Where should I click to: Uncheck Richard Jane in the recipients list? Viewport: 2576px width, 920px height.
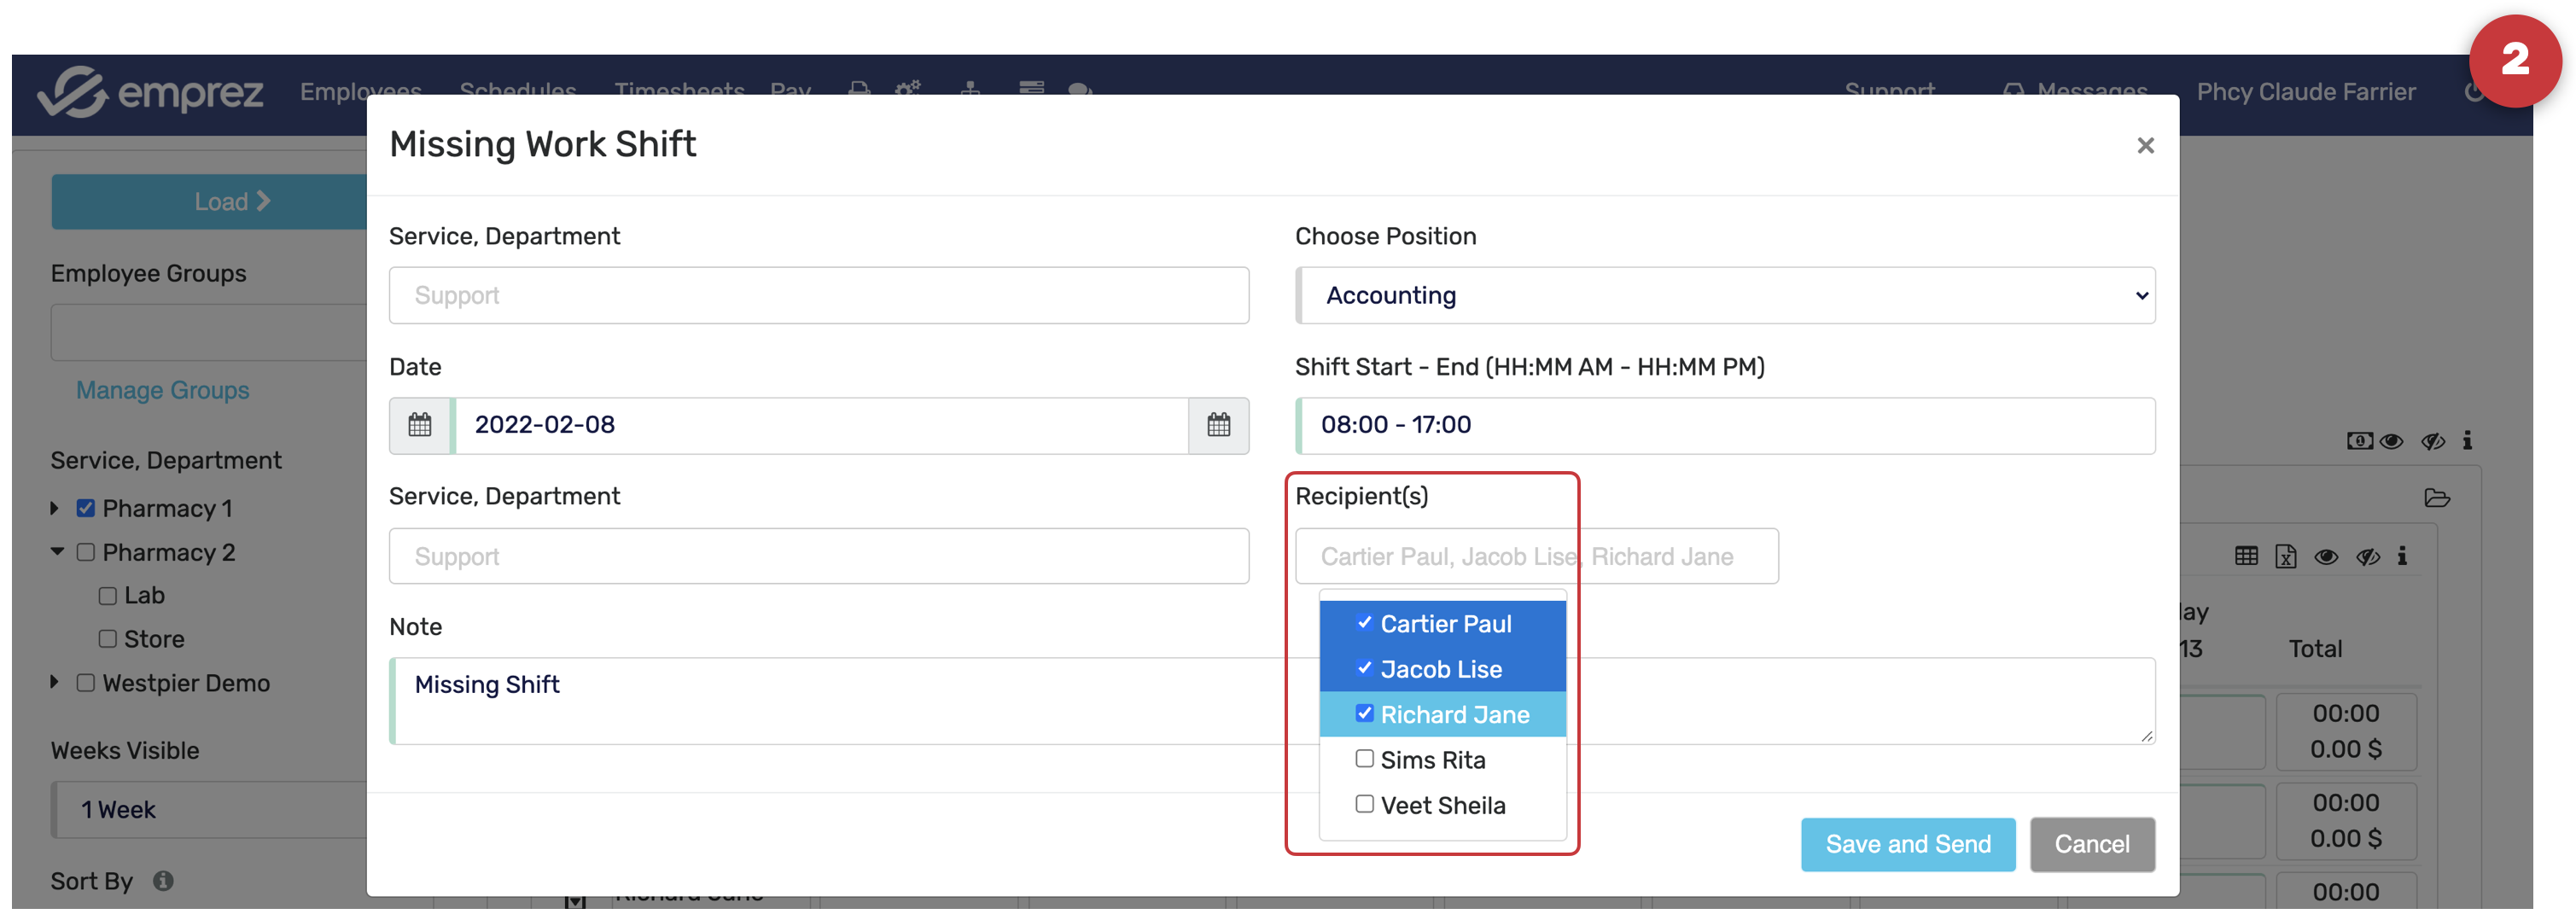1364,713
